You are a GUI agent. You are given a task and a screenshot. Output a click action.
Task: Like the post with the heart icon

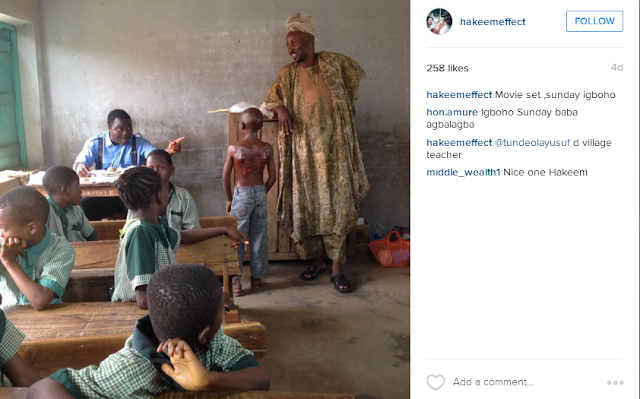coord(436,382)
